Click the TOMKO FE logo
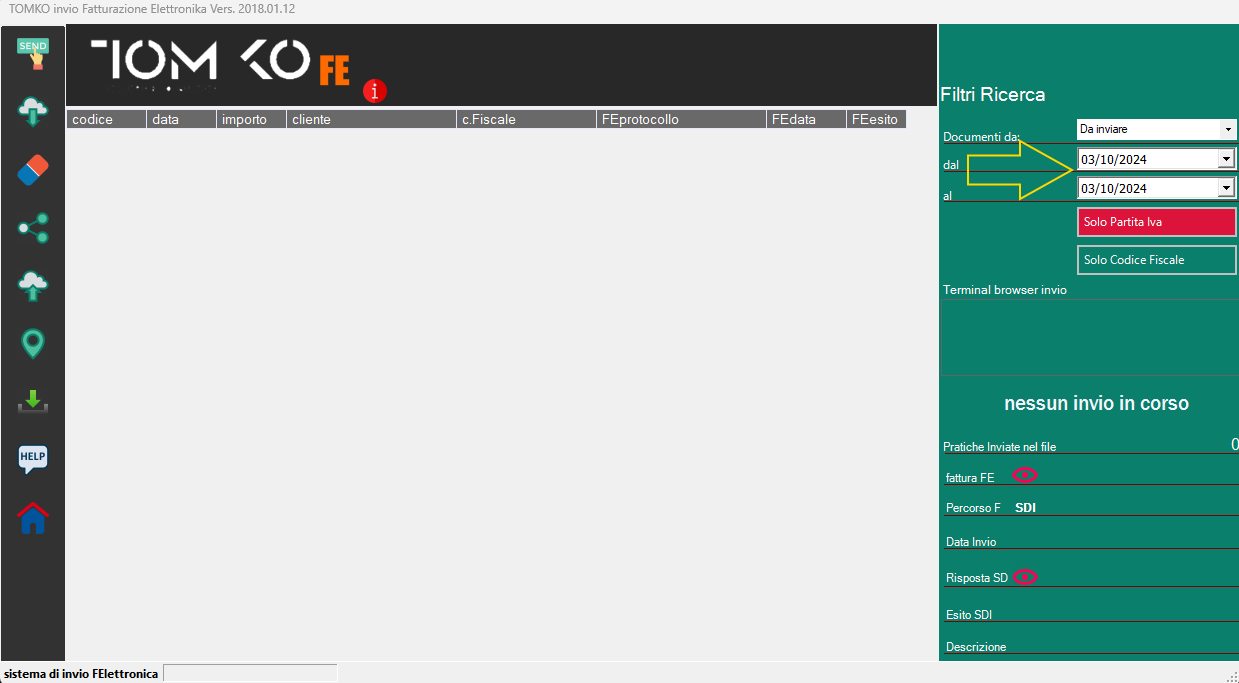The height and width of the screenshot is (683, 1239). coord(220,64)
